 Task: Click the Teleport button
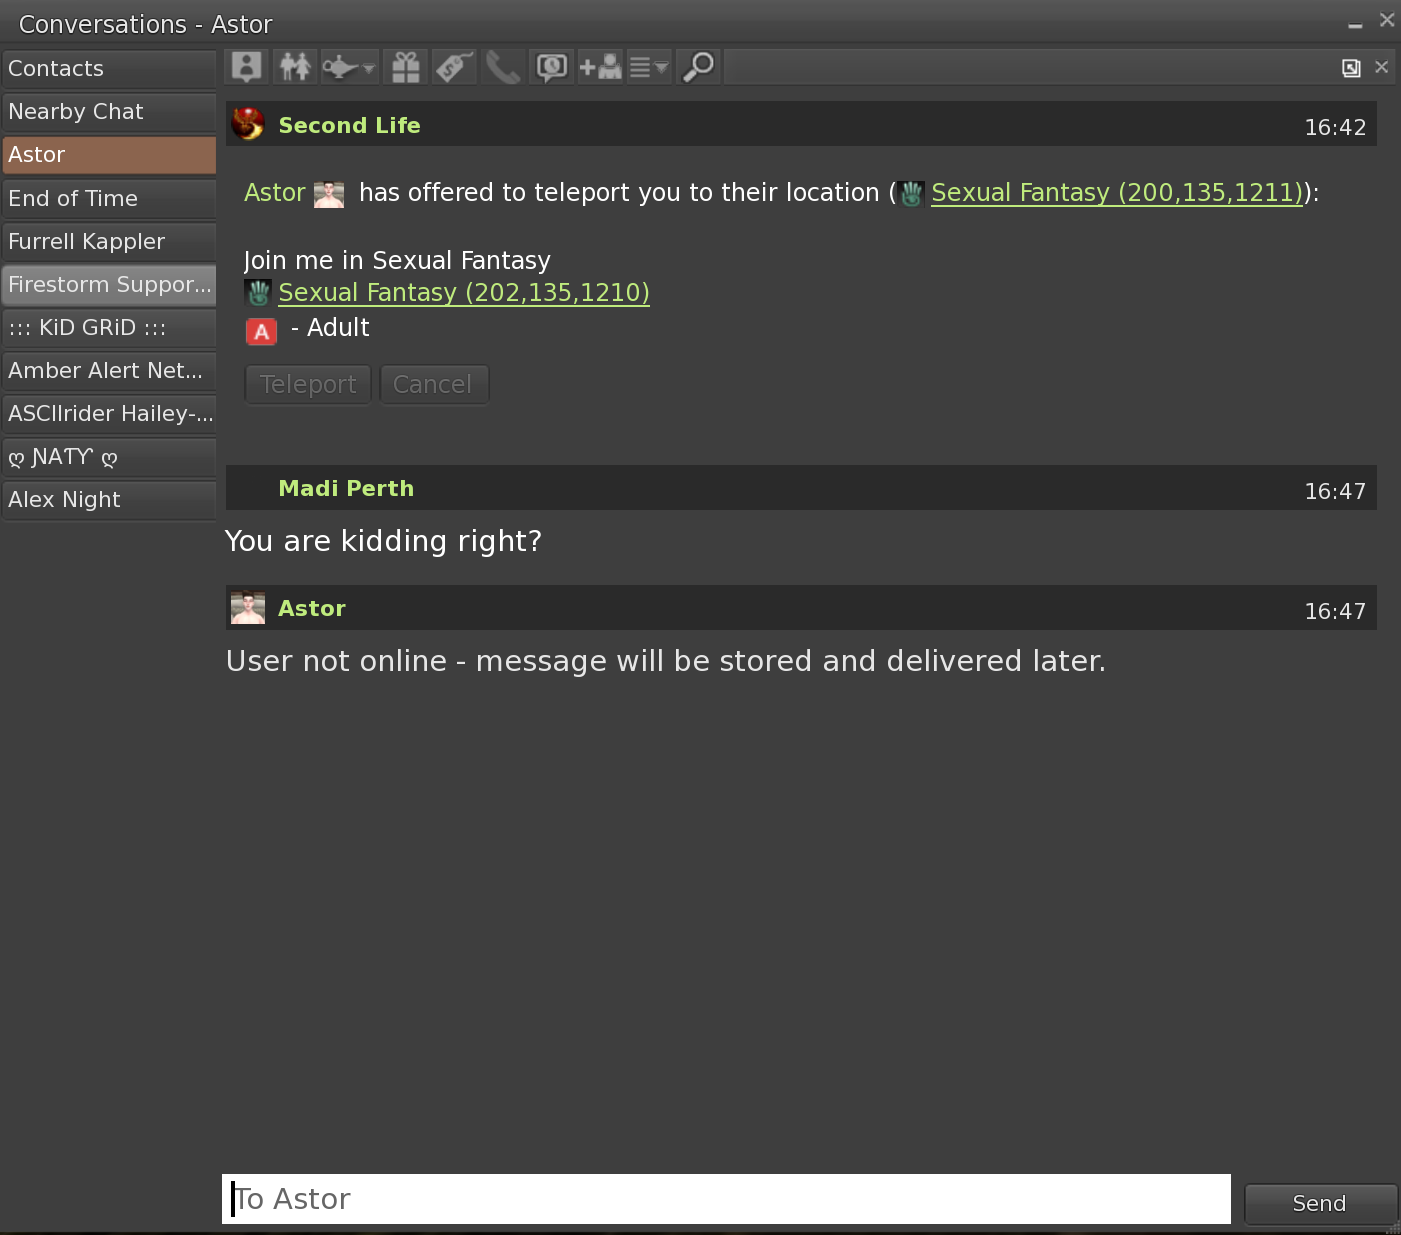(308, 384)
